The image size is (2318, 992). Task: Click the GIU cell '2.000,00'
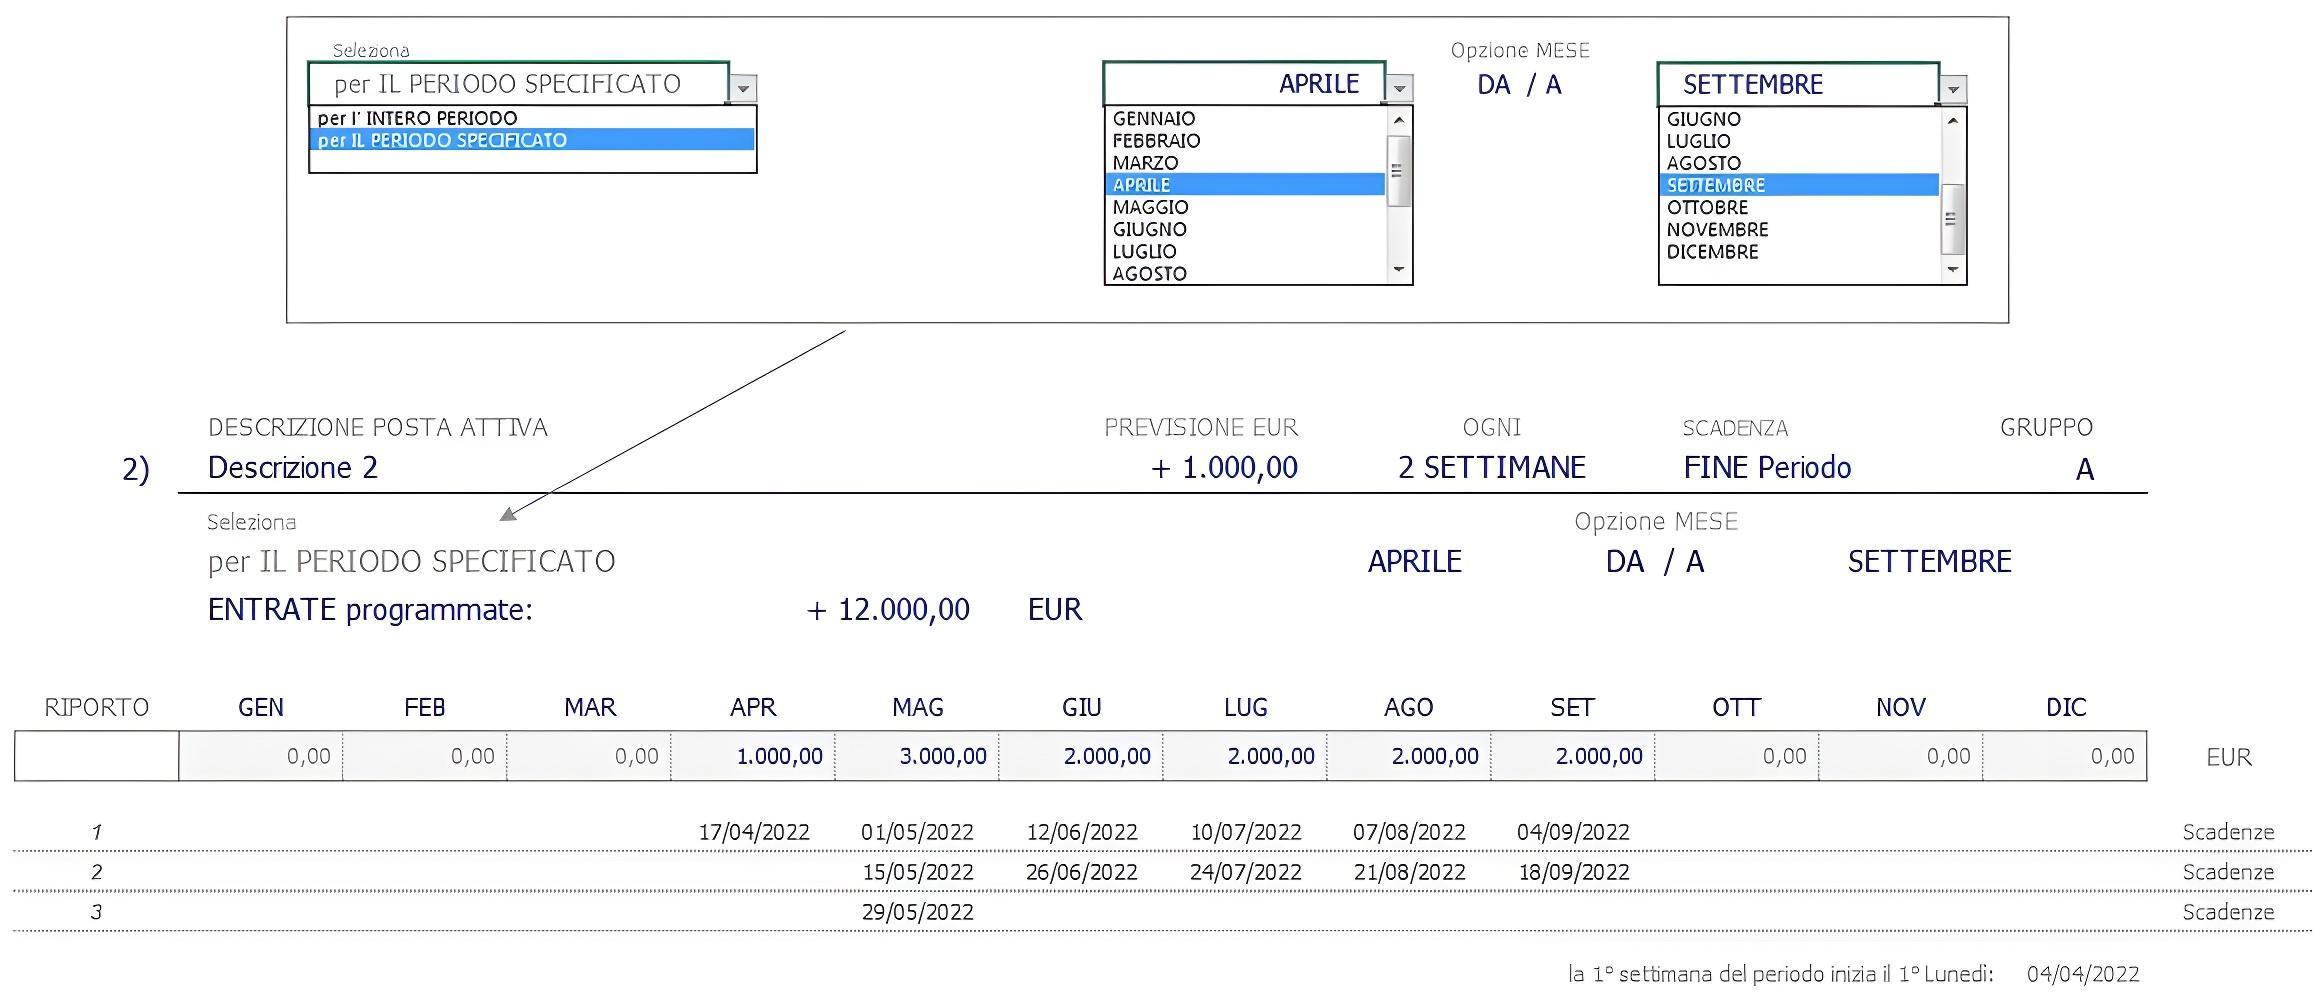click(1081, 756)
